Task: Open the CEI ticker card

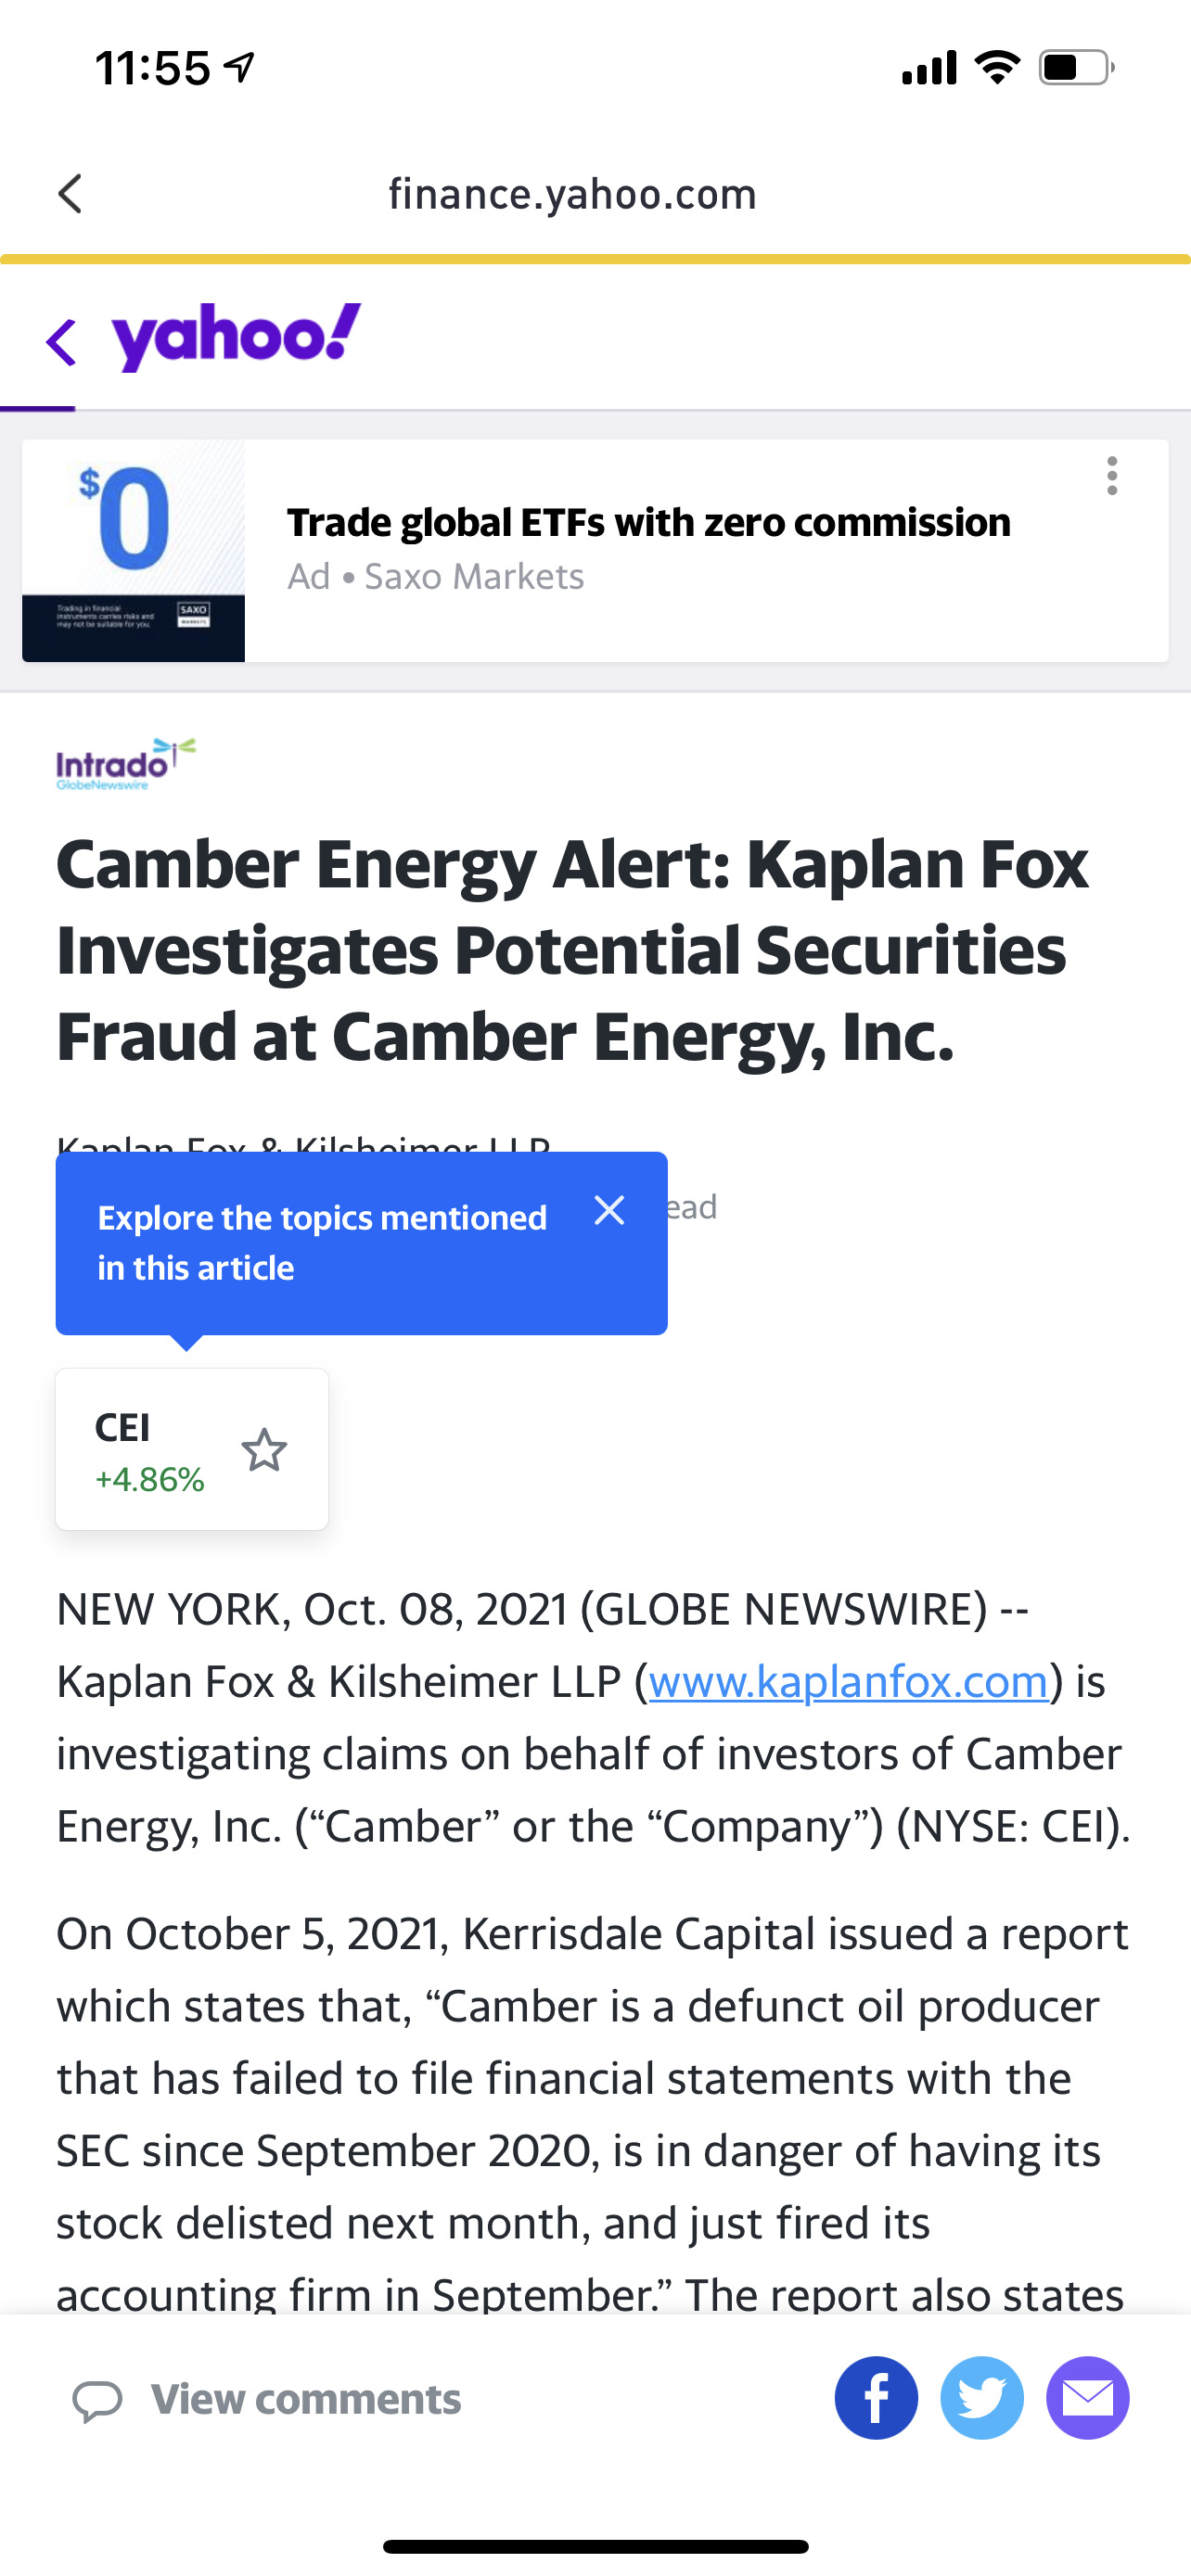Action: (x=150, y=1449)
